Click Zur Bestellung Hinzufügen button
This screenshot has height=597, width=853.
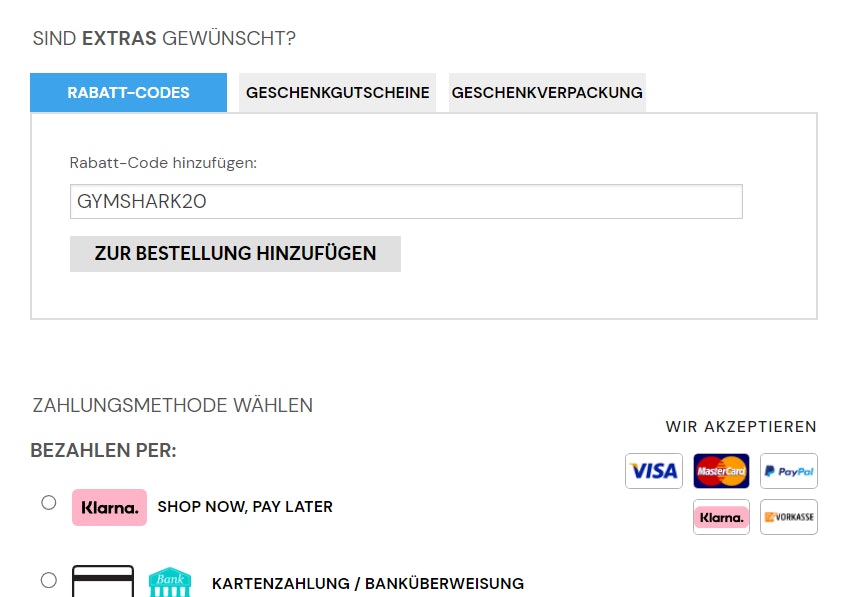[234, 253]
